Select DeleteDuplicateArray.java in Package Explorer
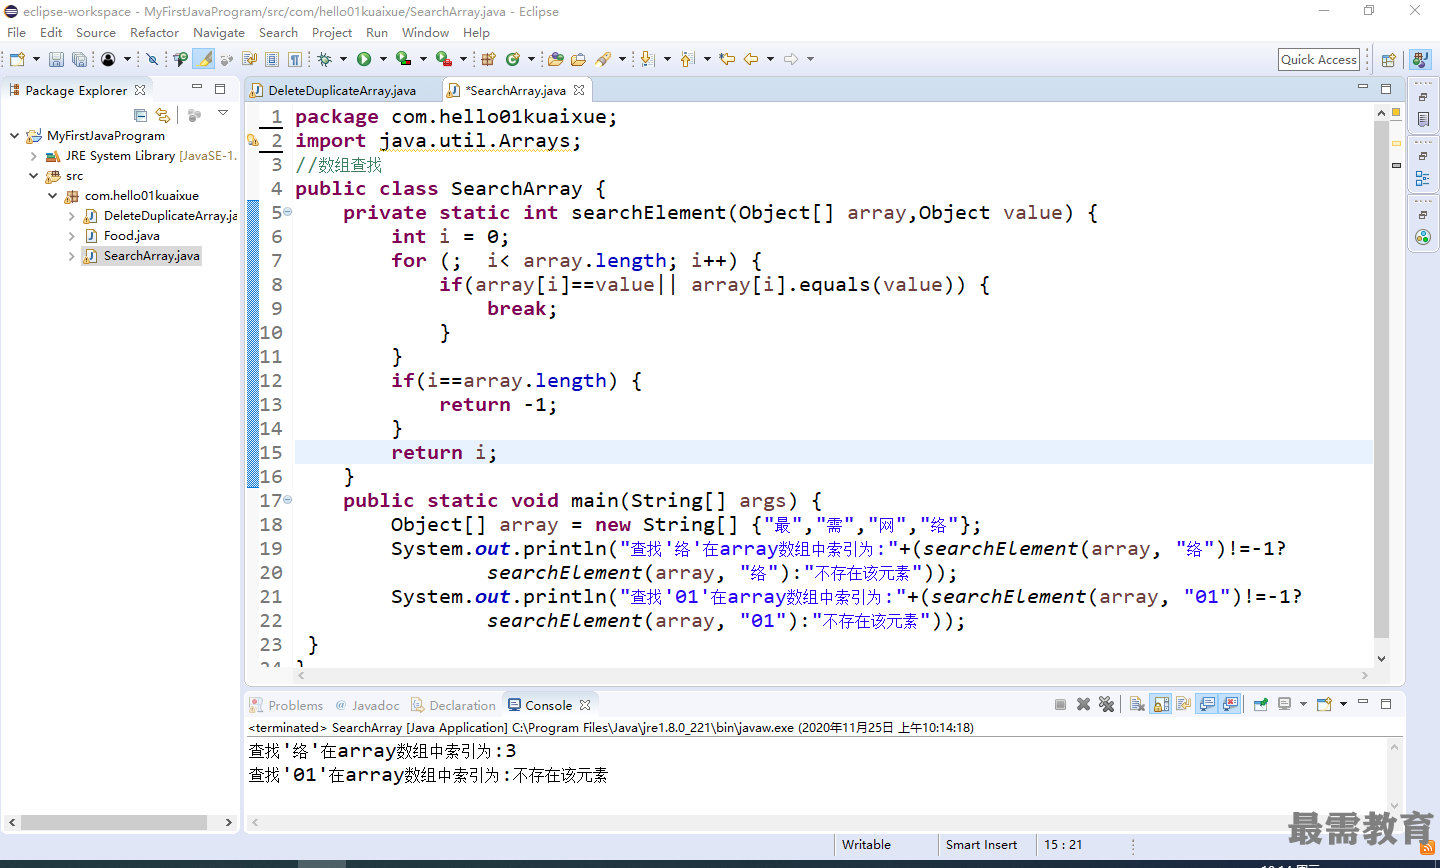The width and height of the screenshot is (1440, 868). pos(161,216)
